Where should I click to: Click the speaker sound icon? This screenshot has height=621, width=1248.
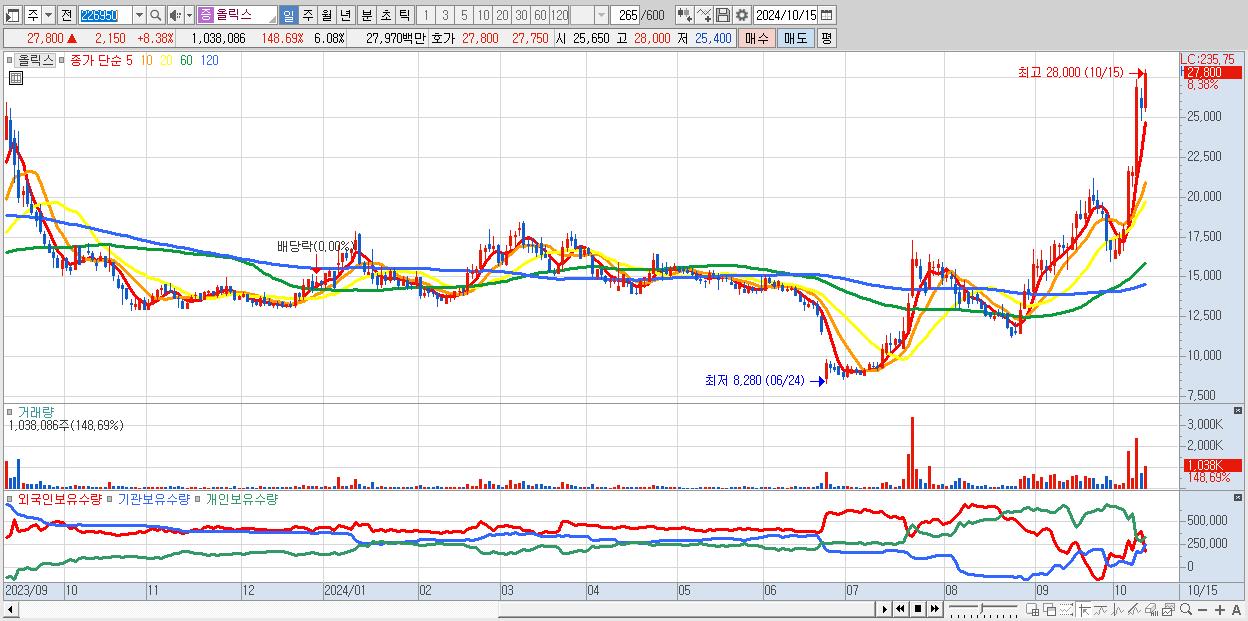click(175, 15)
